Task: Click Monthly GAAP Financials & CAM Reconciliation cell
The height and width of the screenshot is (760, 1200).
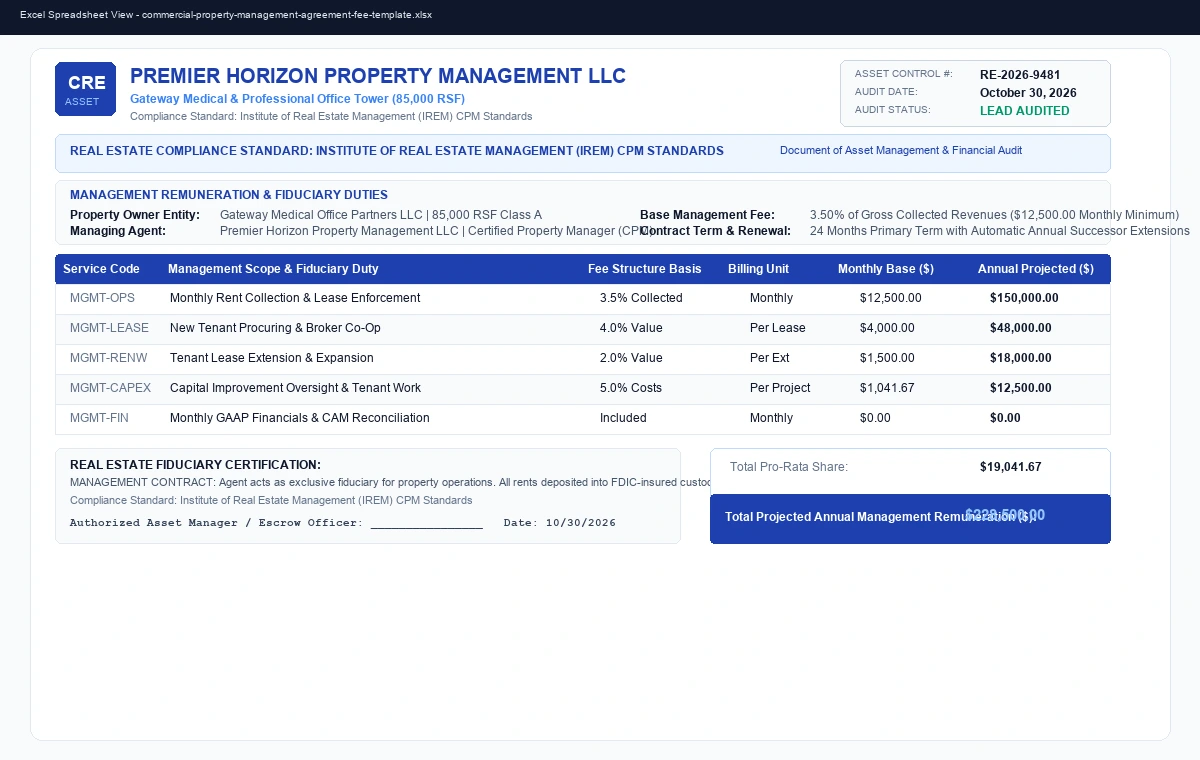Action: tap(300, 418)
